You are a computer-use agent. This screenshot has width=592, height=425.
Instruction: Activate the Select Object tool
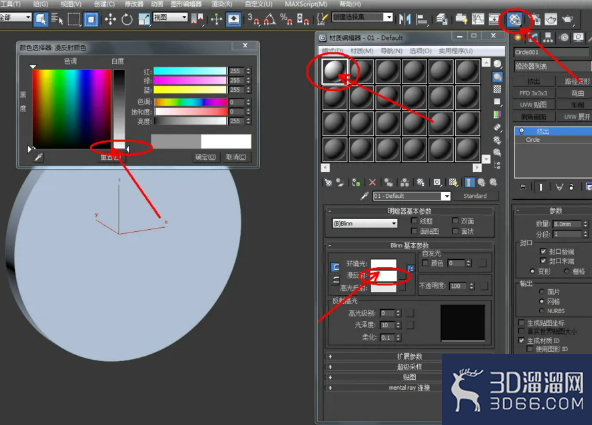(40, 19)
